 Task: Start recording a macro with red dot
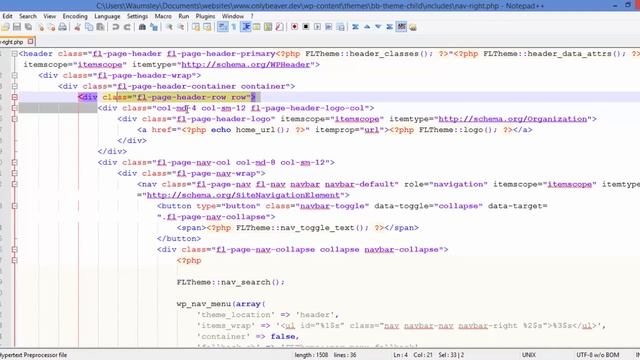(294, 27)
